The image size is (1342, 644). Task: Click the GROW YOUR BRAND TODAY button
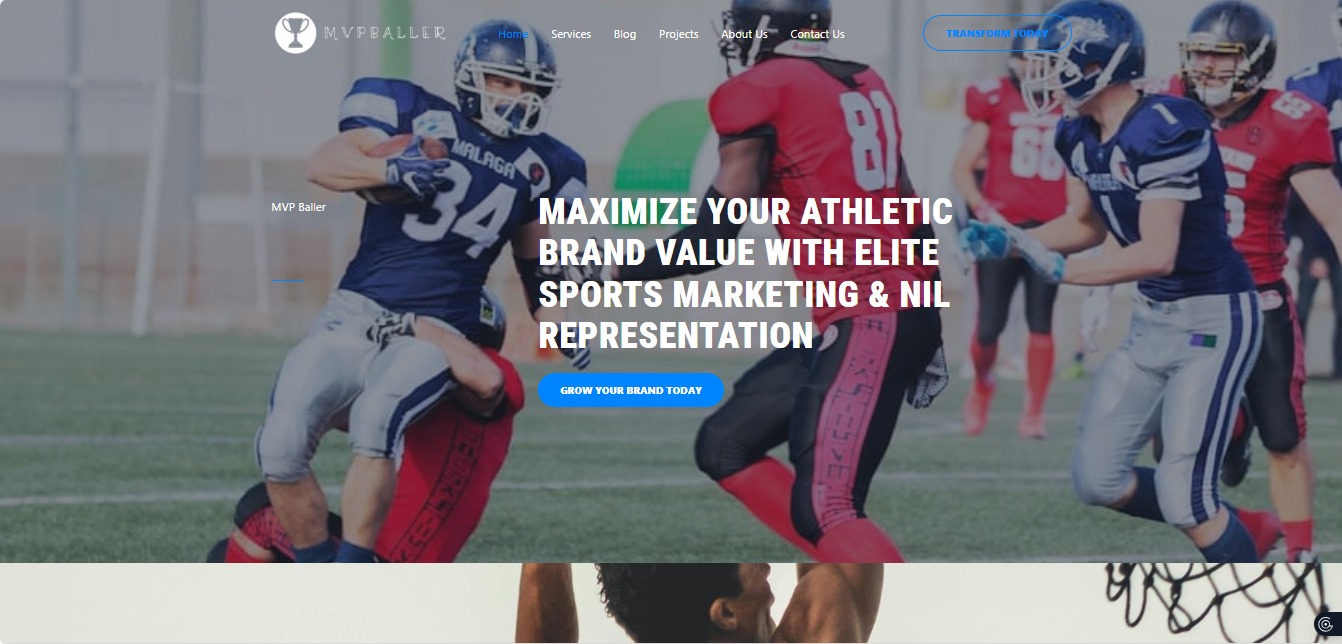pyautogui.click(x=631, y=390)
